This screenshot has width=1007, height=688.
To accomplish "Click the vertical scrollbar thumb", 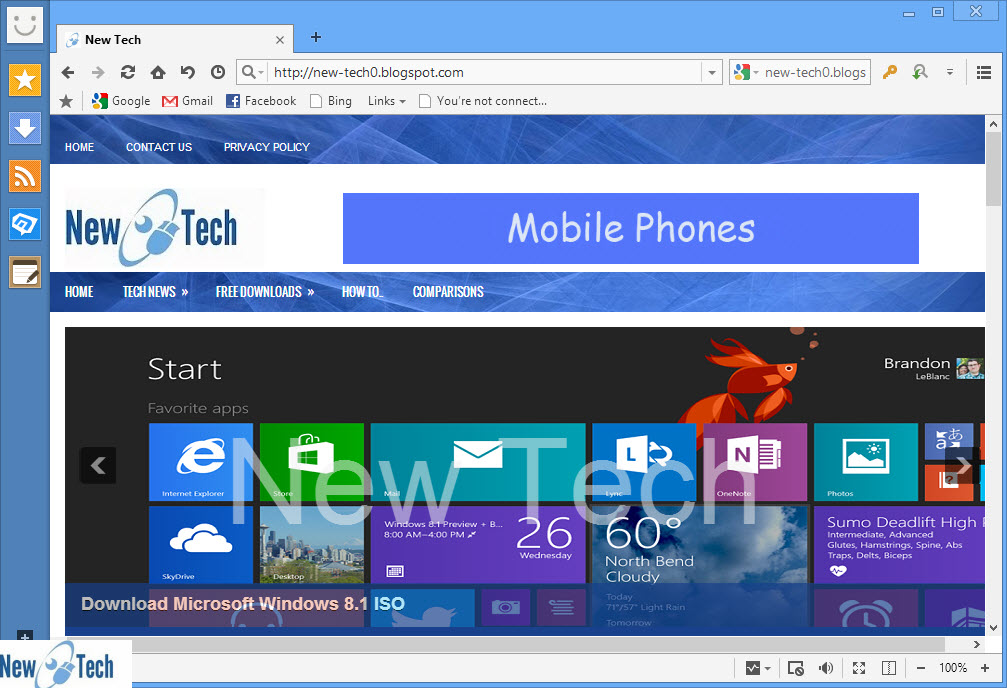I will tap(993, 169).
